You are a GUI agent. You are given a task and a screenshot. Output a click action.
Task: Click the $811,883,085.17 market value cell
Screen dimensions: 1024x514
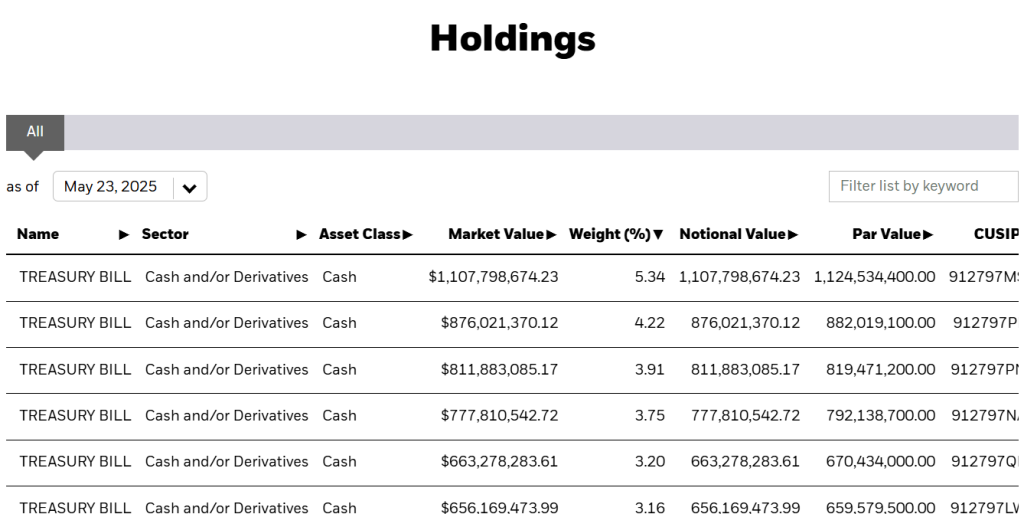coord(499,369)
